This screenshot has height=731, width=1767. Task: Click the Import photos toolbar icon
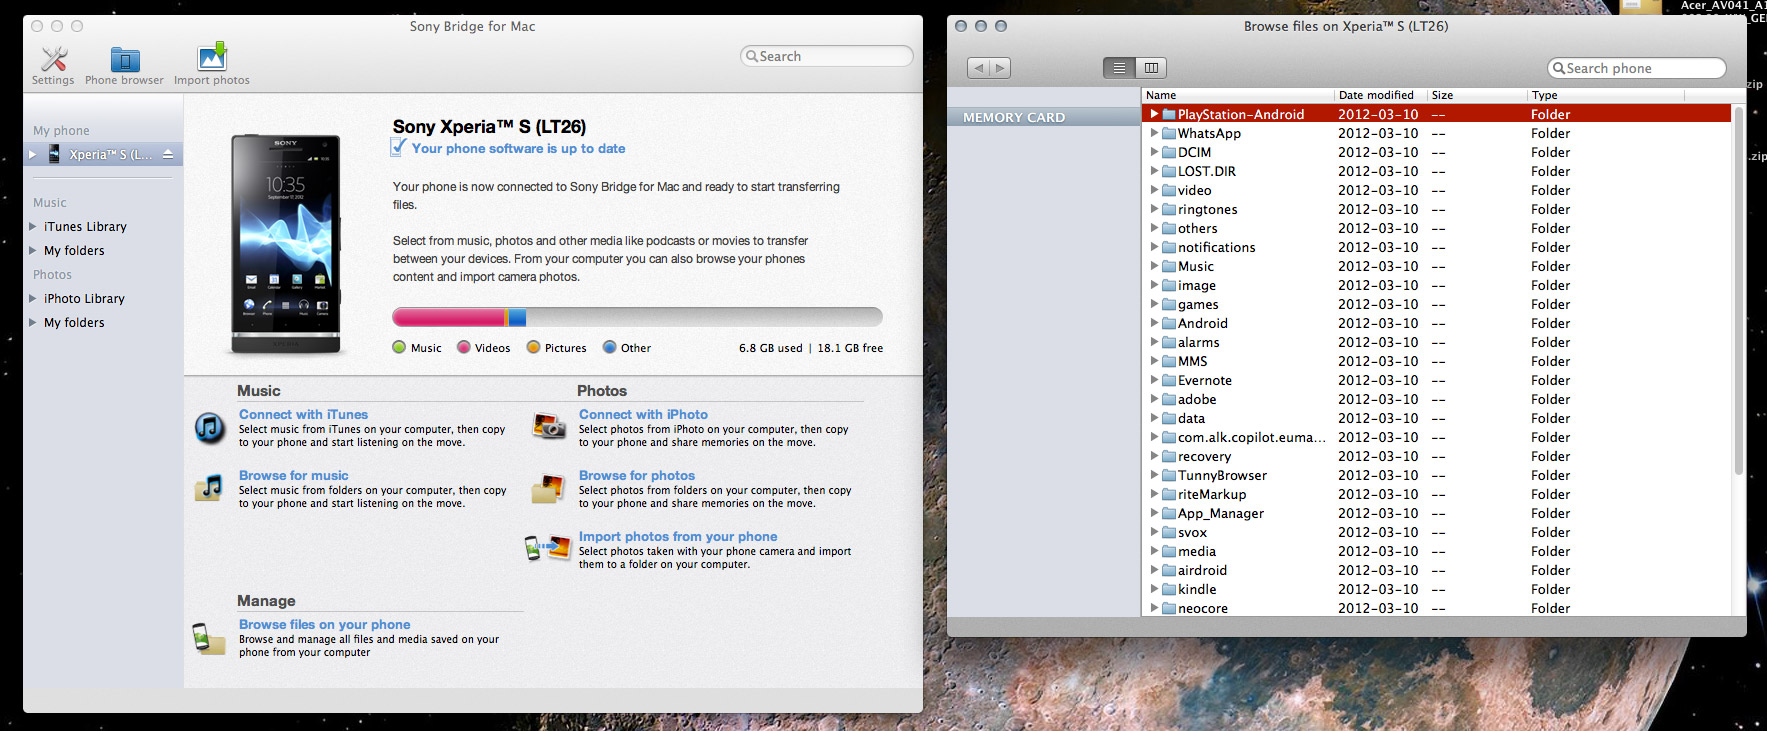coord(212,61)
